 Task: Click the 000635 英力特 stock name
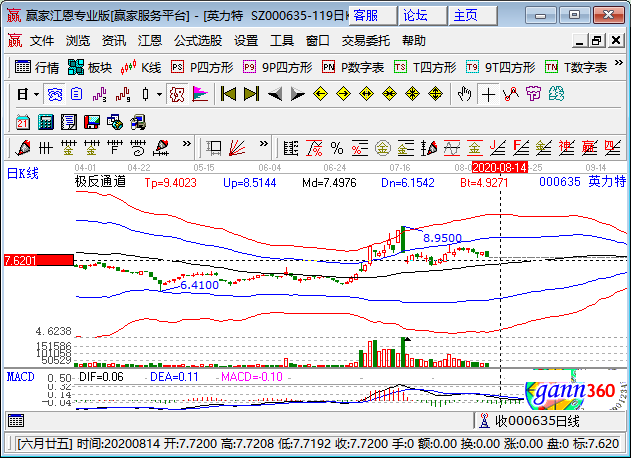click(583, 182)
